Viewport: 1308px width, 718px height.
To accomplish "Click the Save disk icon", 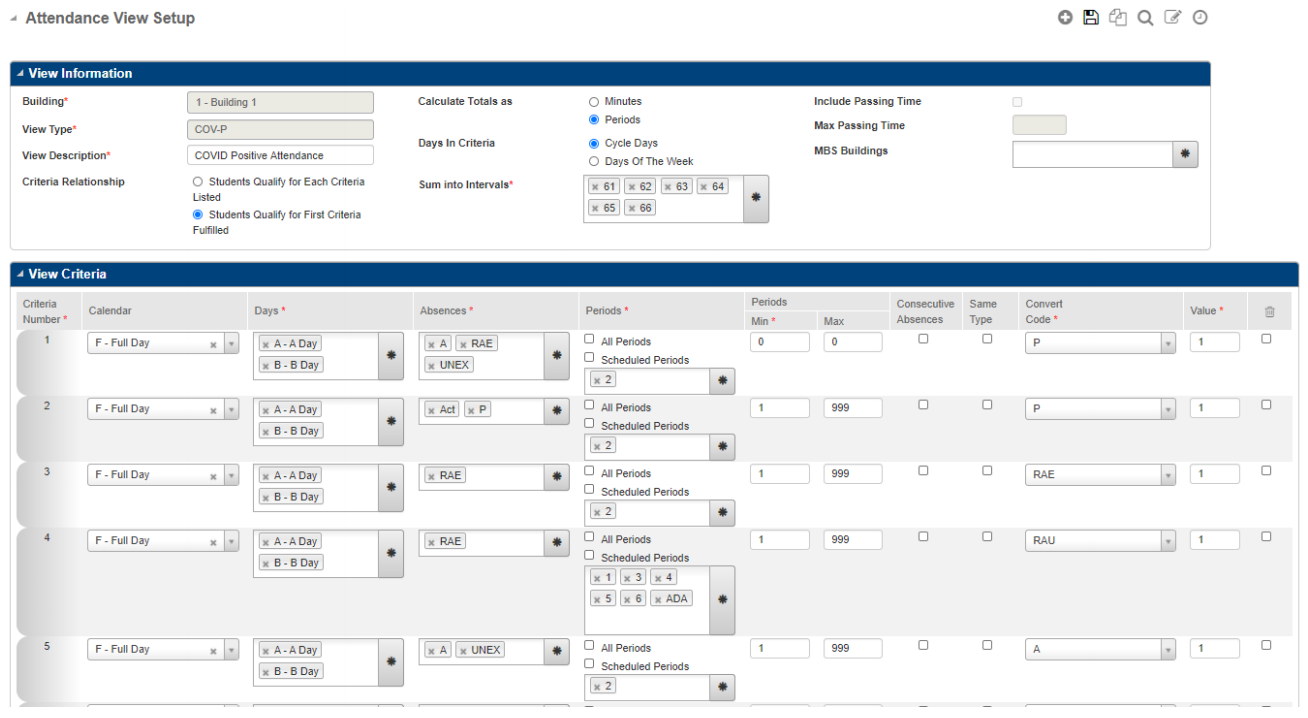I will point(1091,17).
